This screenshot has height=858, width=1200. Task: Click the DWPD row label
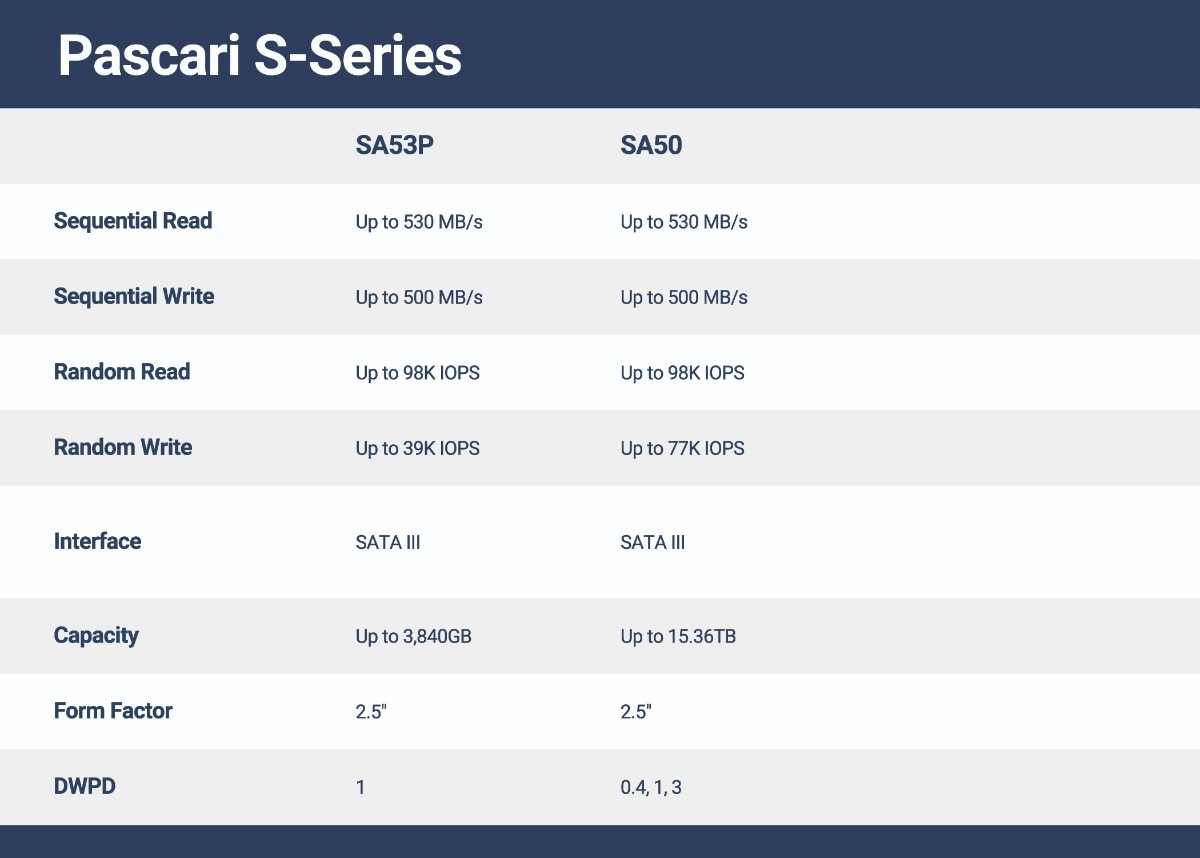[85, 787]
